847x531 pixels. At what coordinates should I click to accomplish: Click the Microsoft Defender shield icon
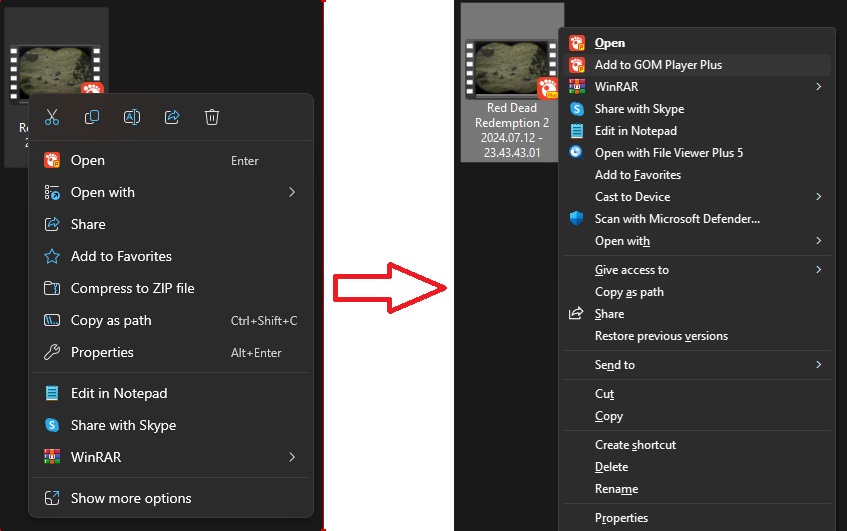[576, 218]
